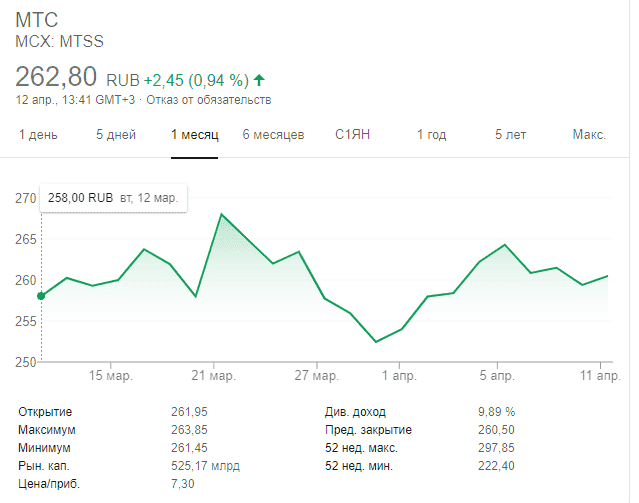This screenshot has width=639, height=503.
Task: Click the previous close '260,50'
Action: click(496, 430)
